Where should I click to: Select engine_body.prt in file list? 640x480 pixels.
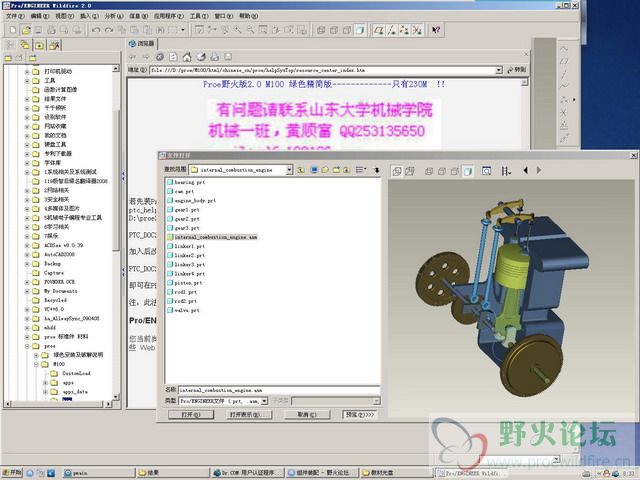click(x=191, y=200)
